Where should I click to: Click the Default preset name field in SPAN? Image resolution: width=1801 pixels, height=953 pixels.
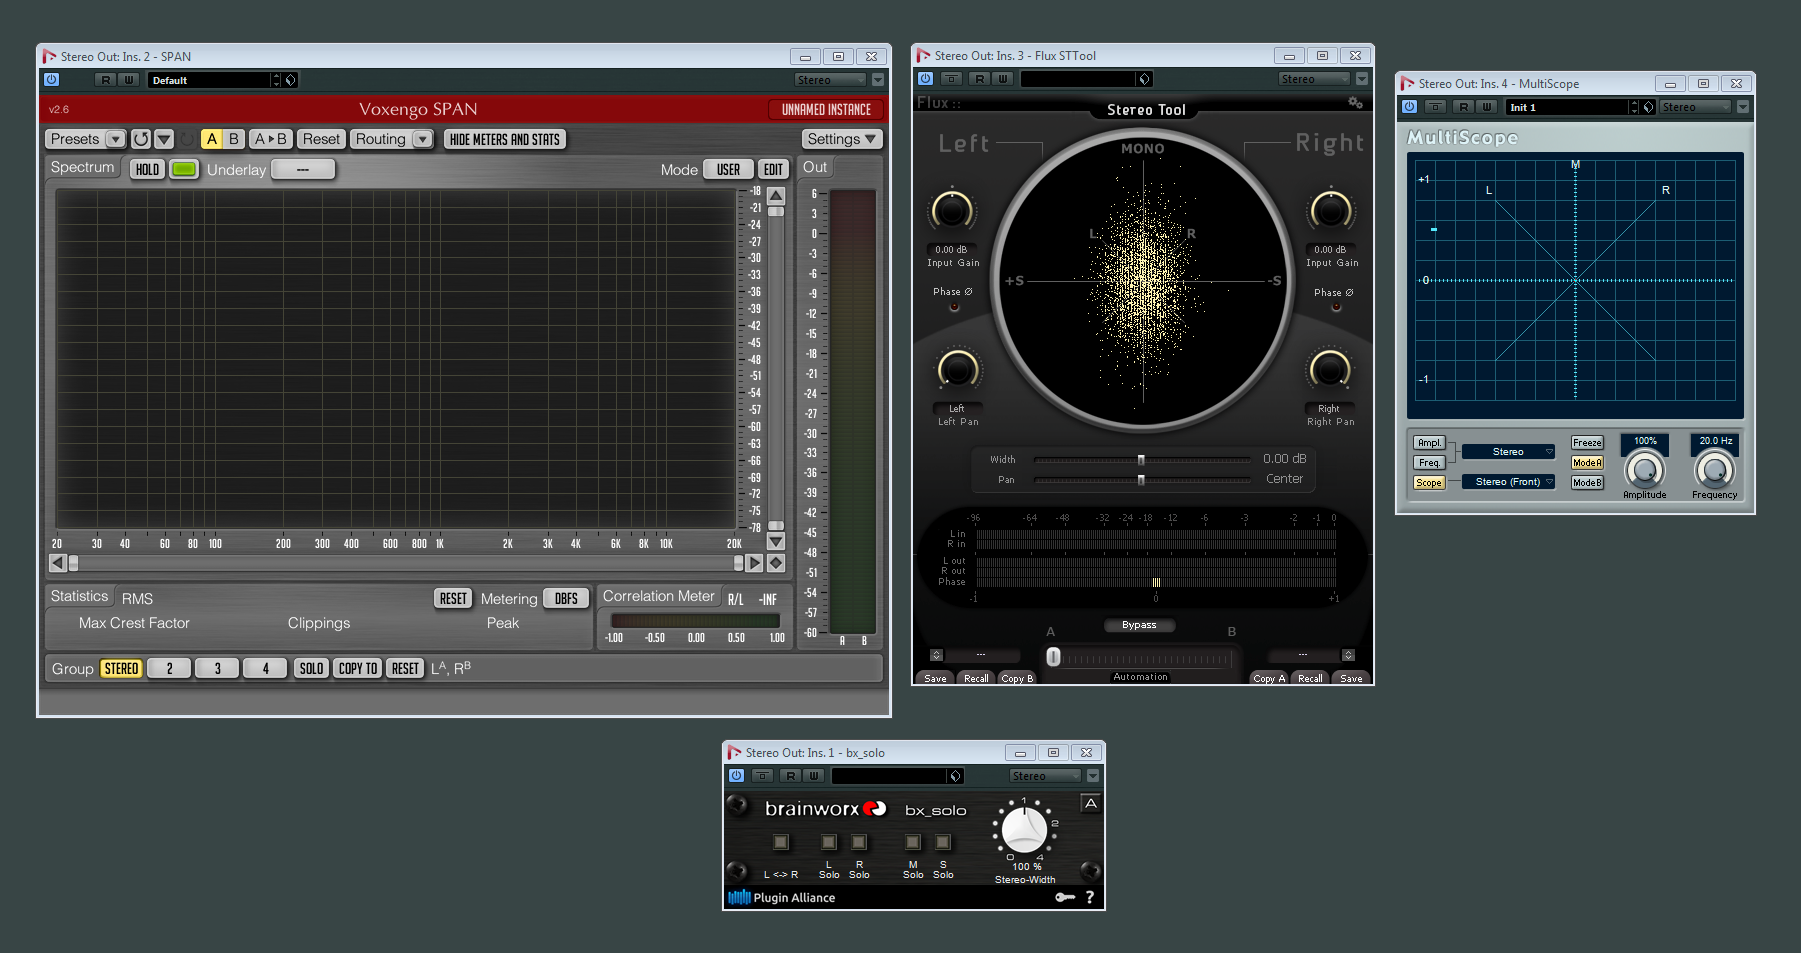coord(209,80)
